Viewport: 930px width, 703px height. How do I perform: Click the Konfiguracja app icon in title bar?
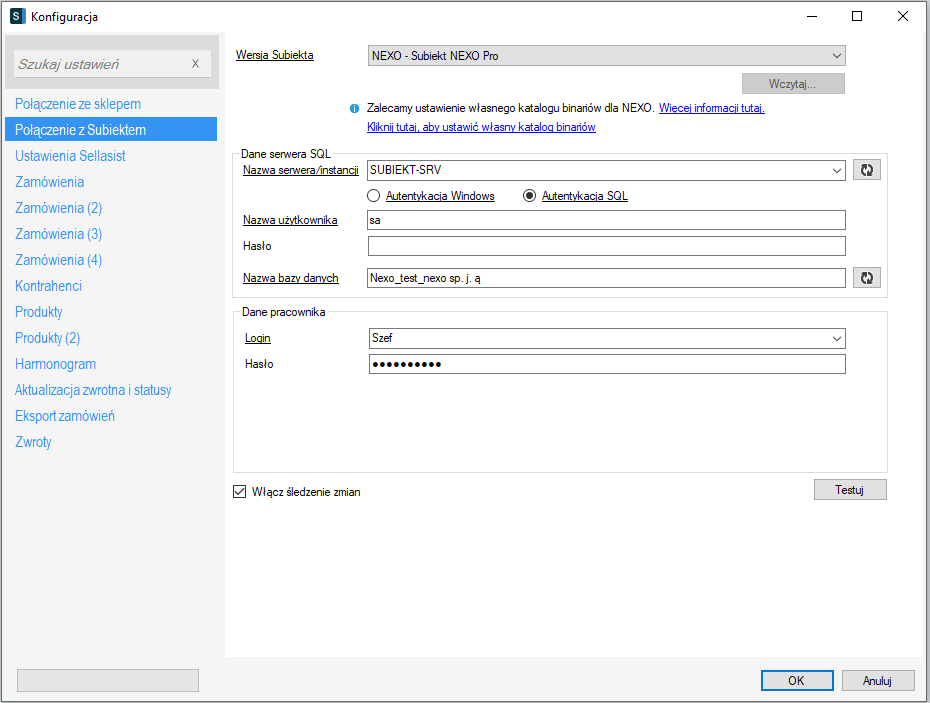click(x=17, y=16)
